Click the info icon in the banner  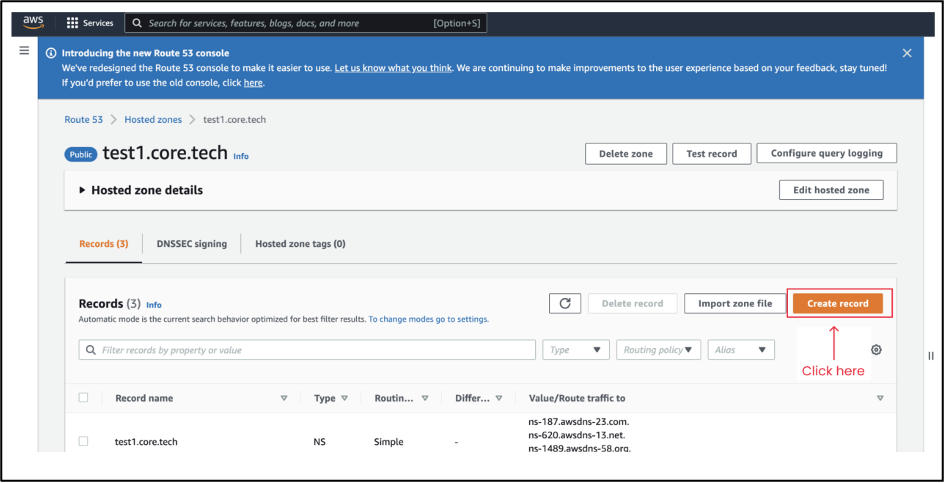pyautogui.click(x=52, y=53)
